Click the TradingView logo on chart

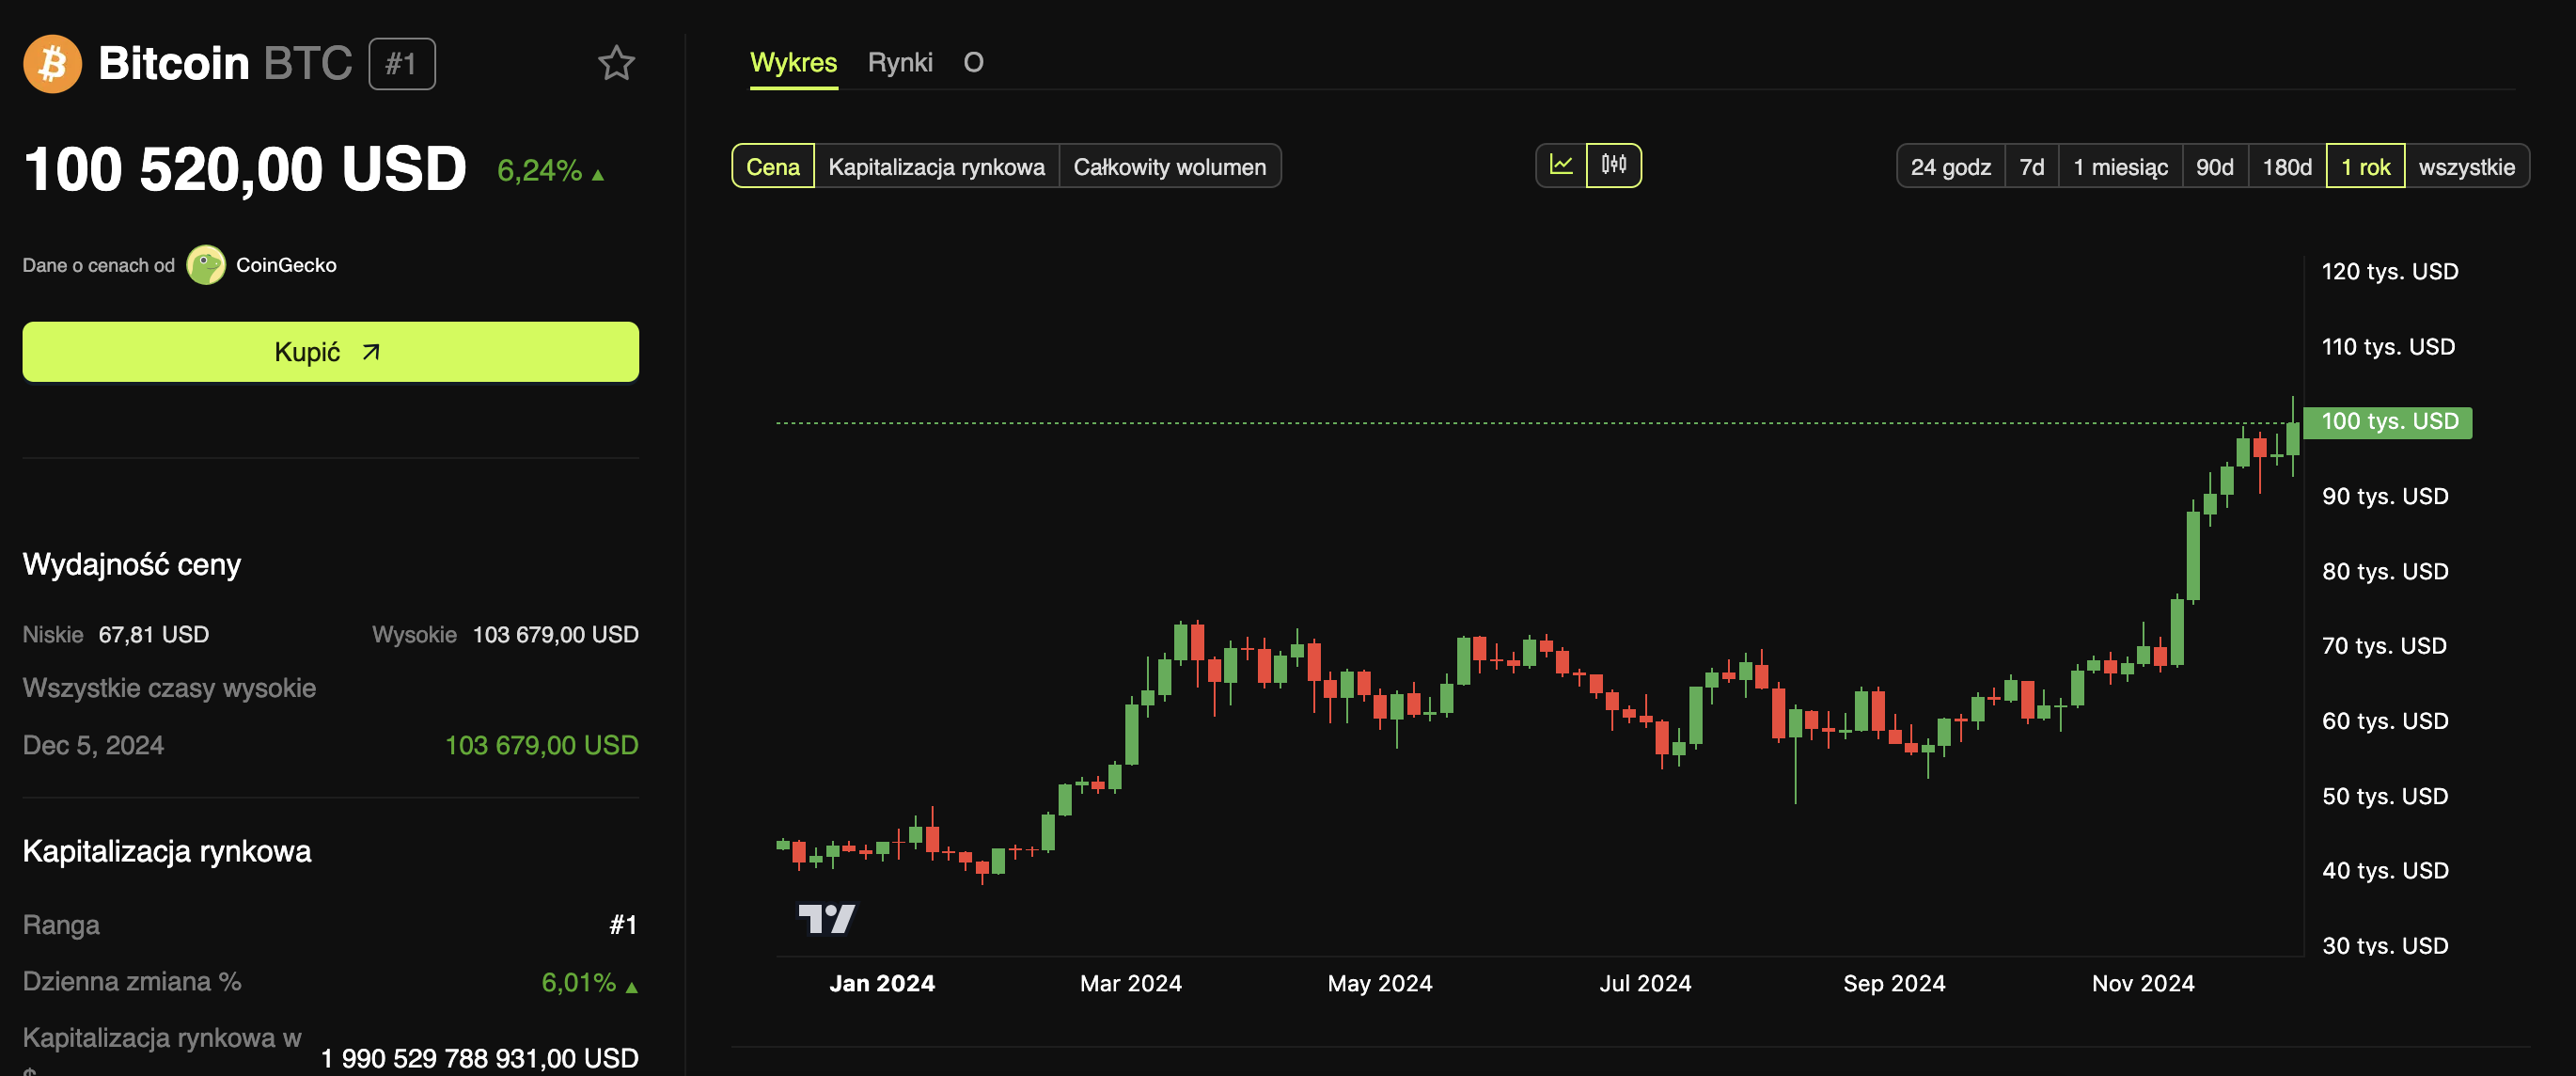pos(826,918)
